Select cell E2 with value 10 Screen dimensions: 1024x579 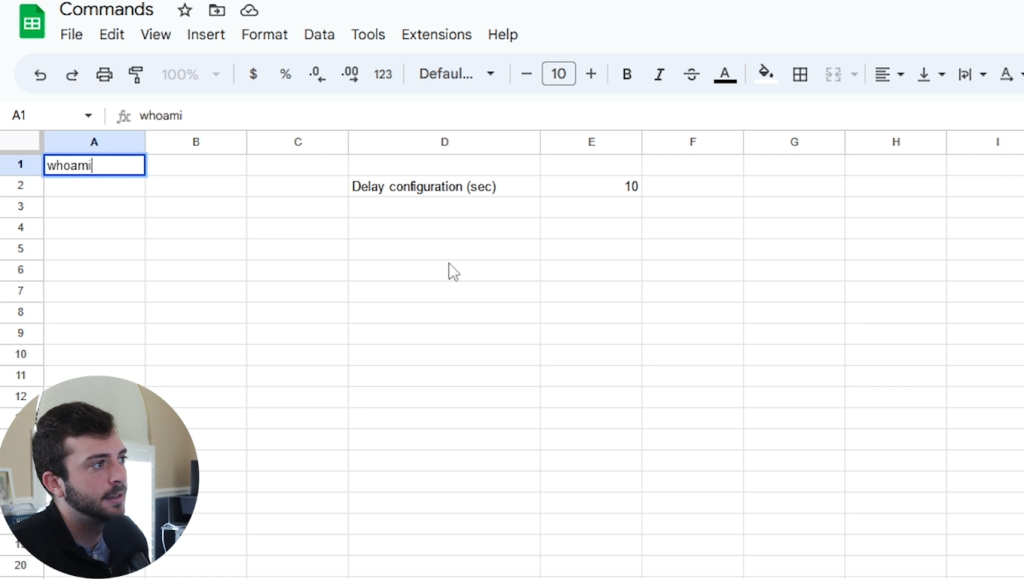tap(591, 186)
